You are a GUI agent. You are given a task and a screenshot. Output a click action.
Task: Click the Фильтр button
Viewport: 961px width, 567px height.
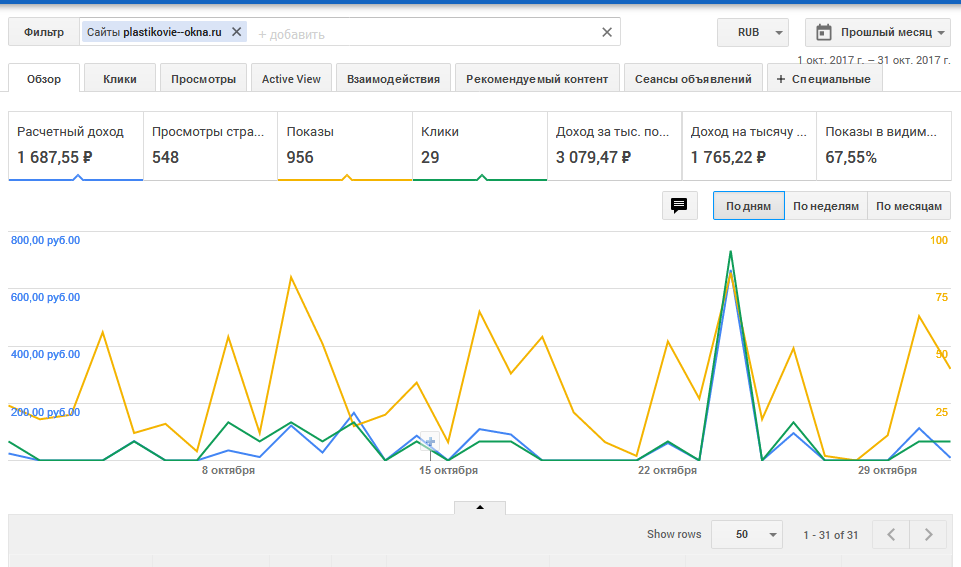coord(44,32)
